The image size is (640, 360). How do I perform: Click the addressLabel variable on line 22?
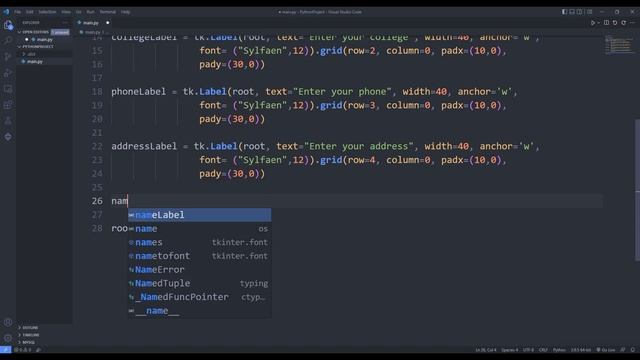[x=144, y=146]
